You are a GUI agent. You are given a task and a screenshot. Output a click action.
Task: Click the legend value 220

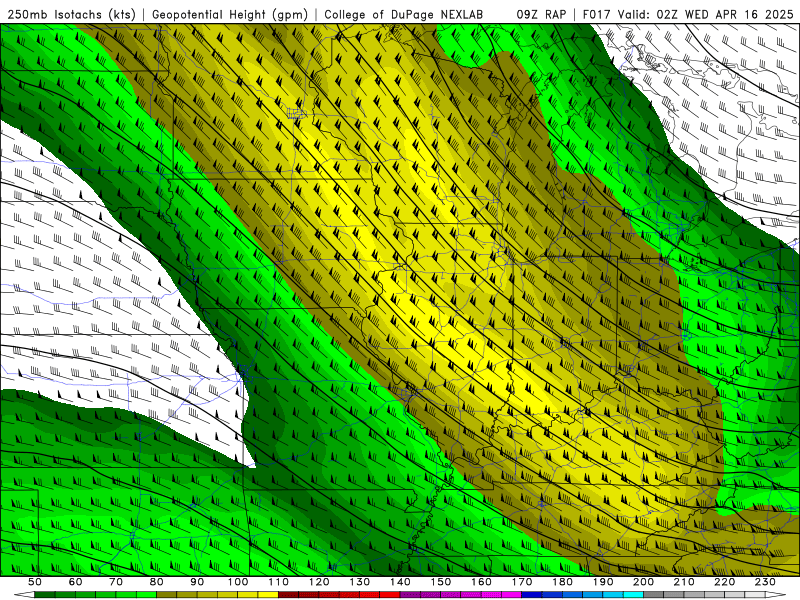(x=724, y=582)
